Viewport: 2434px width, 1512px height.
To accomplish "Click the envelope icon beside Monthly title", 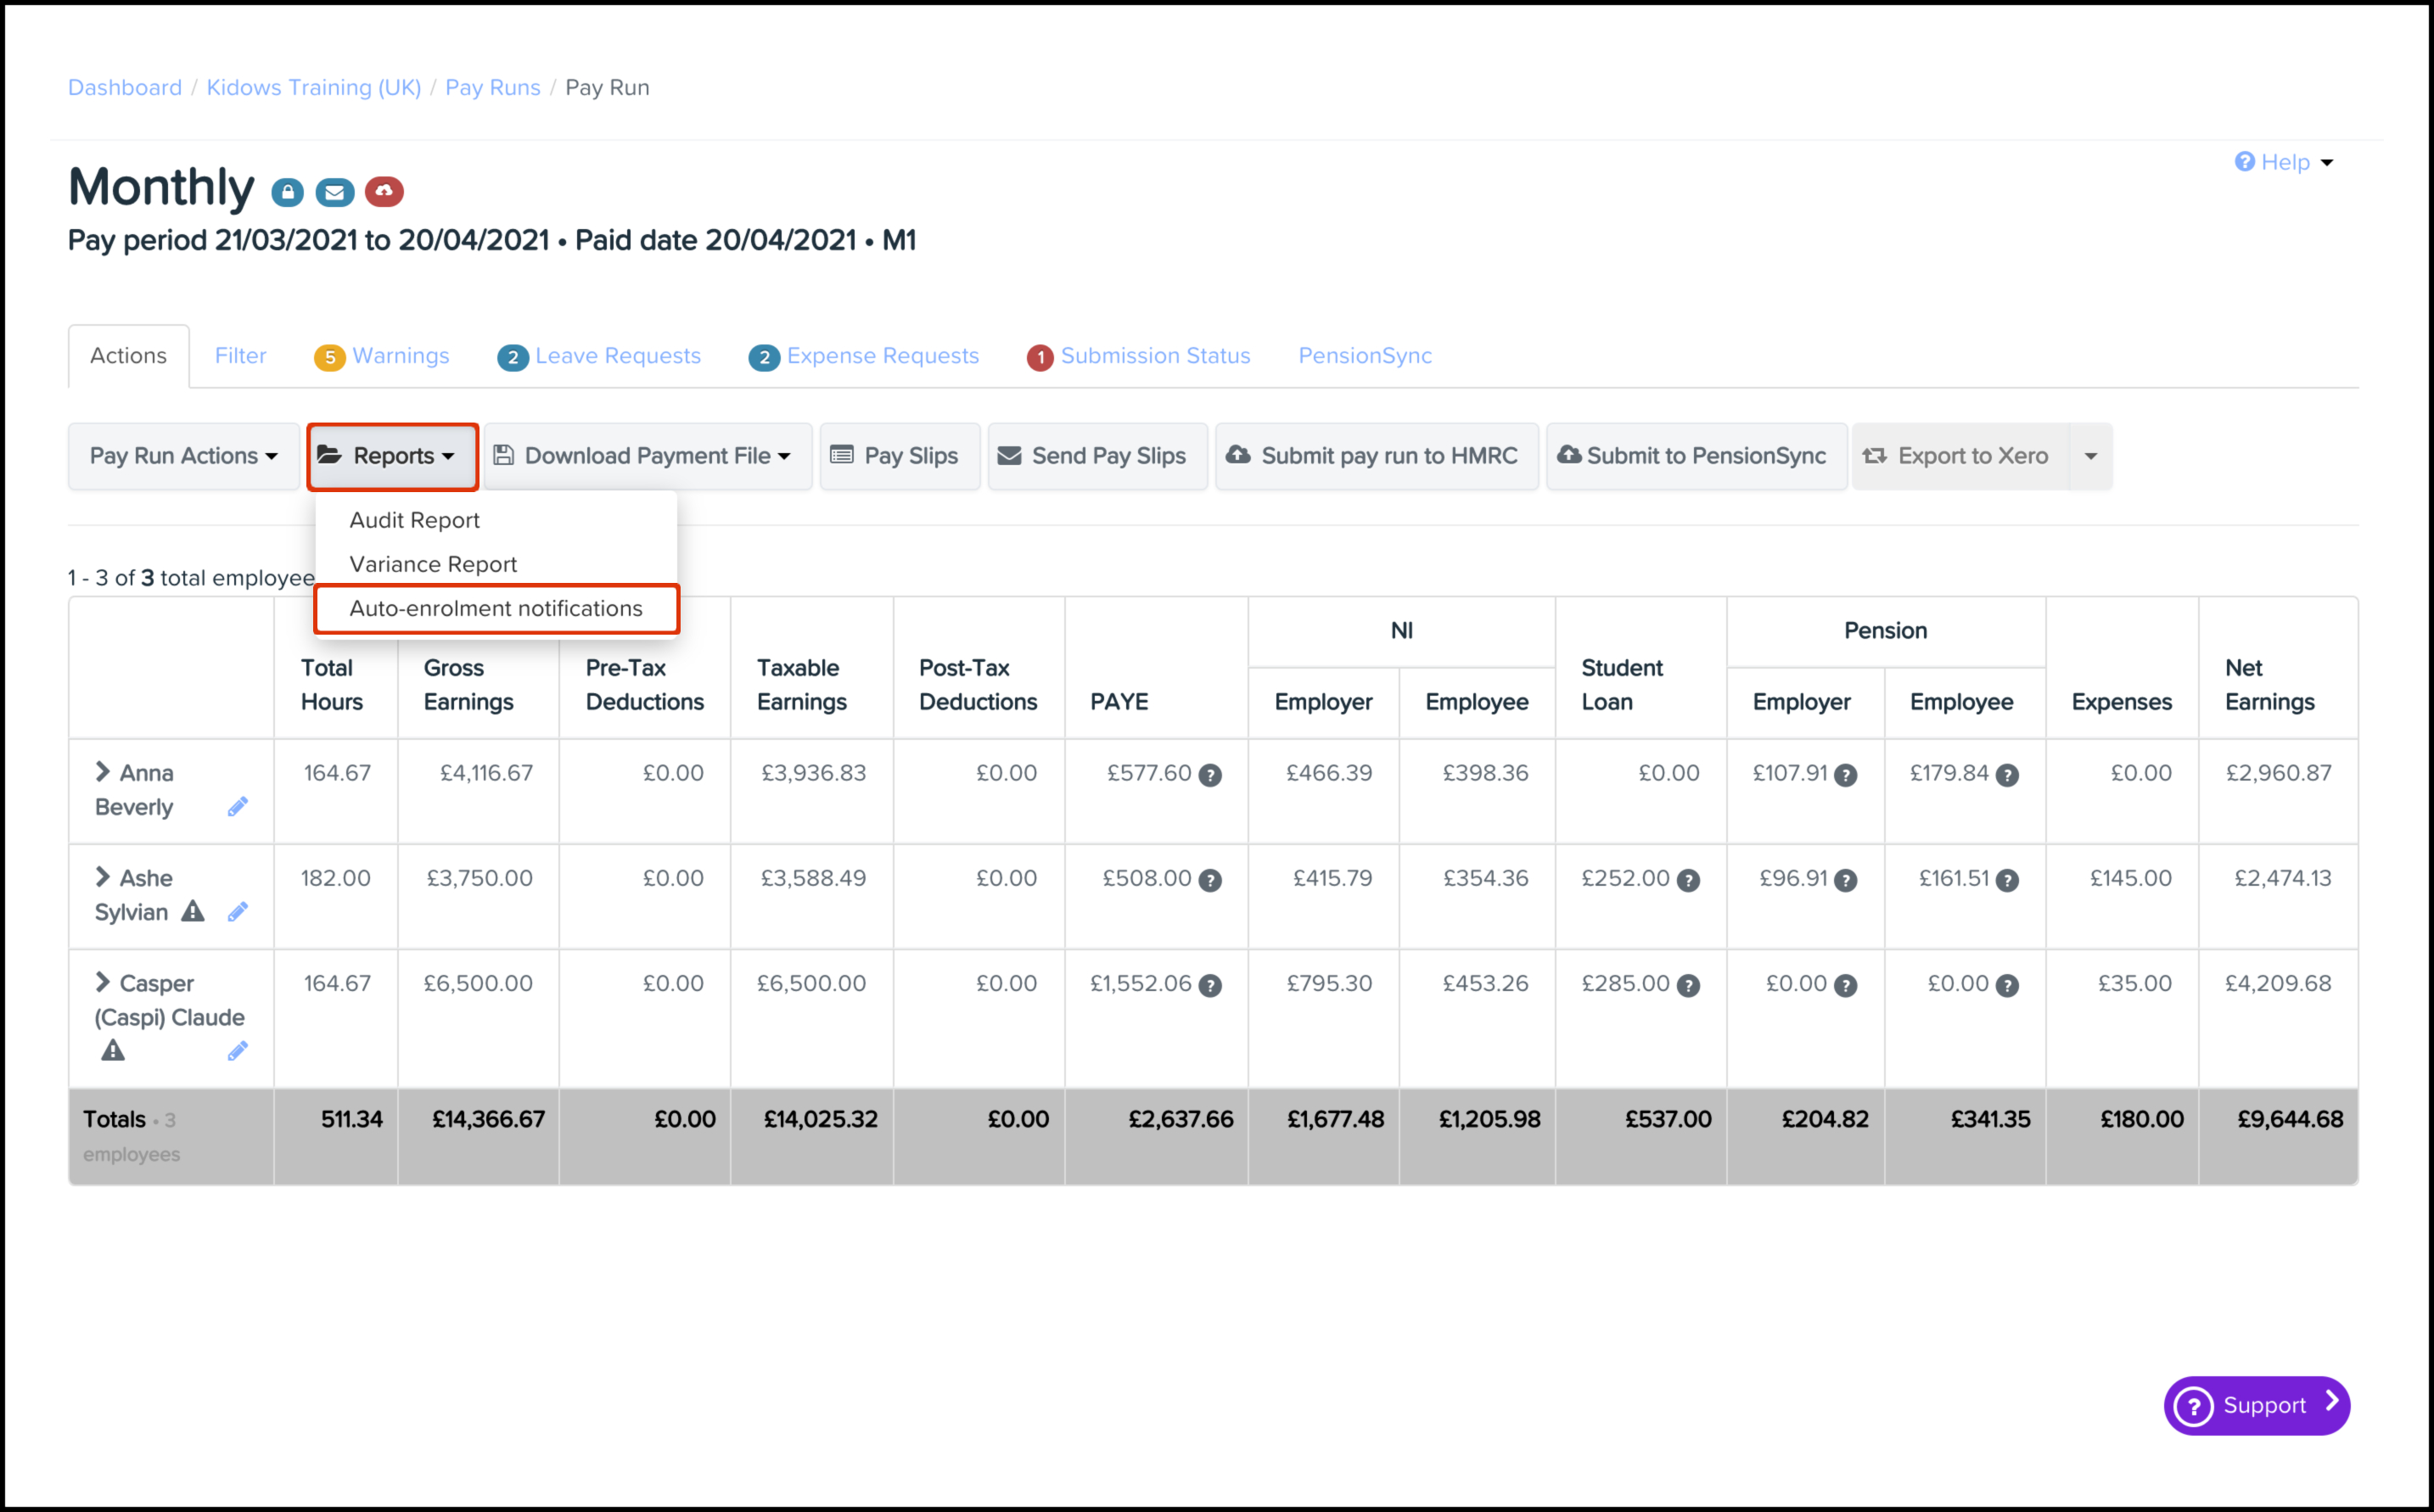I will [335, 192].
